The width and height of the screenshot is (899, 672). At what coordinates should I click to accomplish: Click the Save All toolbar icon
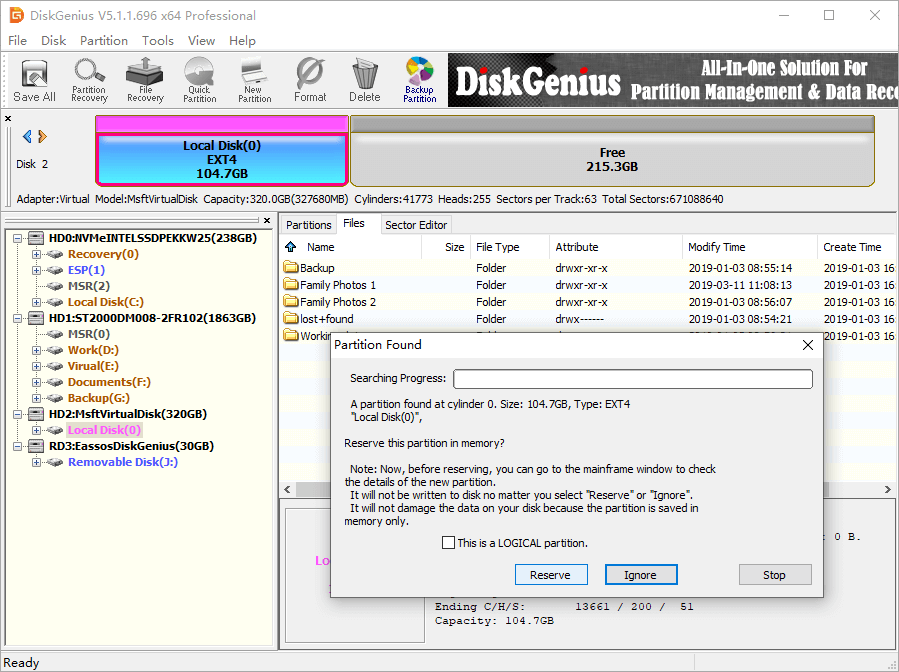coord(34,80)
